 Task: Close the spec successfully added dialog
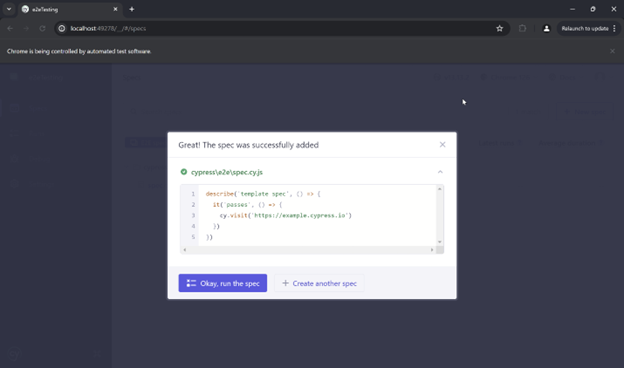[442, 144]
